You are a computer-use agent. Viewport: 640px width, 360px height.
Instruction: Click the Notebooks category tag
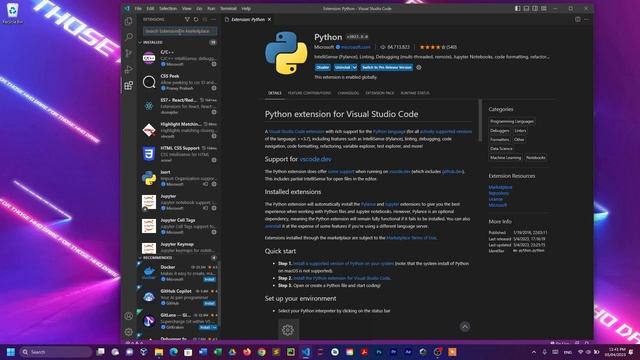tap(536, 158)
